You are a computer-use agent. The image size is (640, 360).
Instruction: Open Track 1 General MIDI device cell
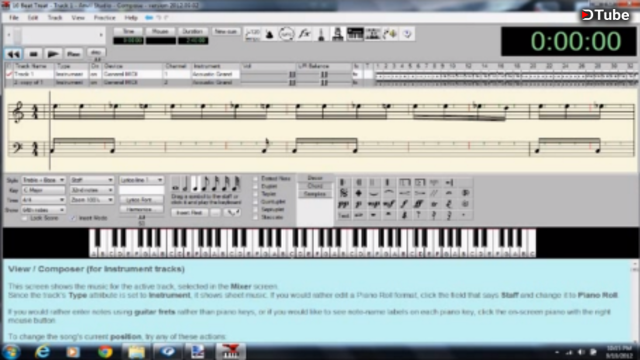pyautogui.click(x=133, y=74)
